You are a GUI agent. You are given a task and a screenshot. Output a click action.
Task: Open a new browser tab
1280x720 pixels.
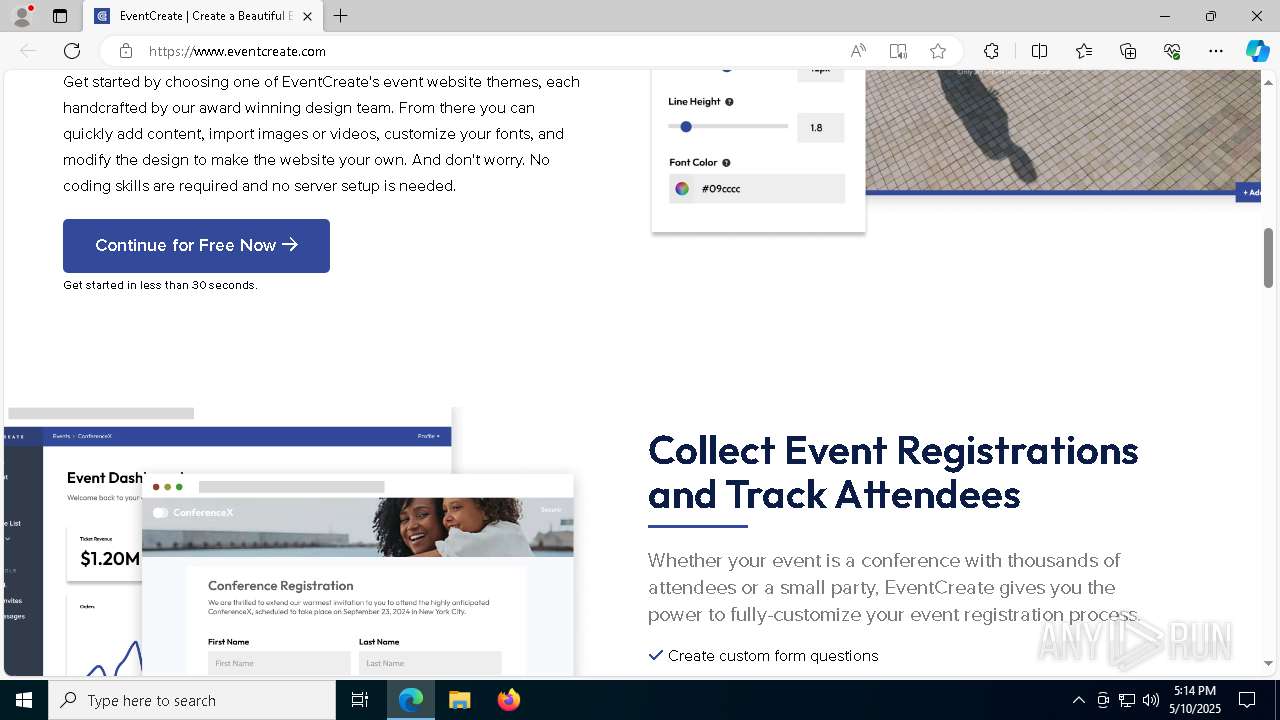click(341, 16)
